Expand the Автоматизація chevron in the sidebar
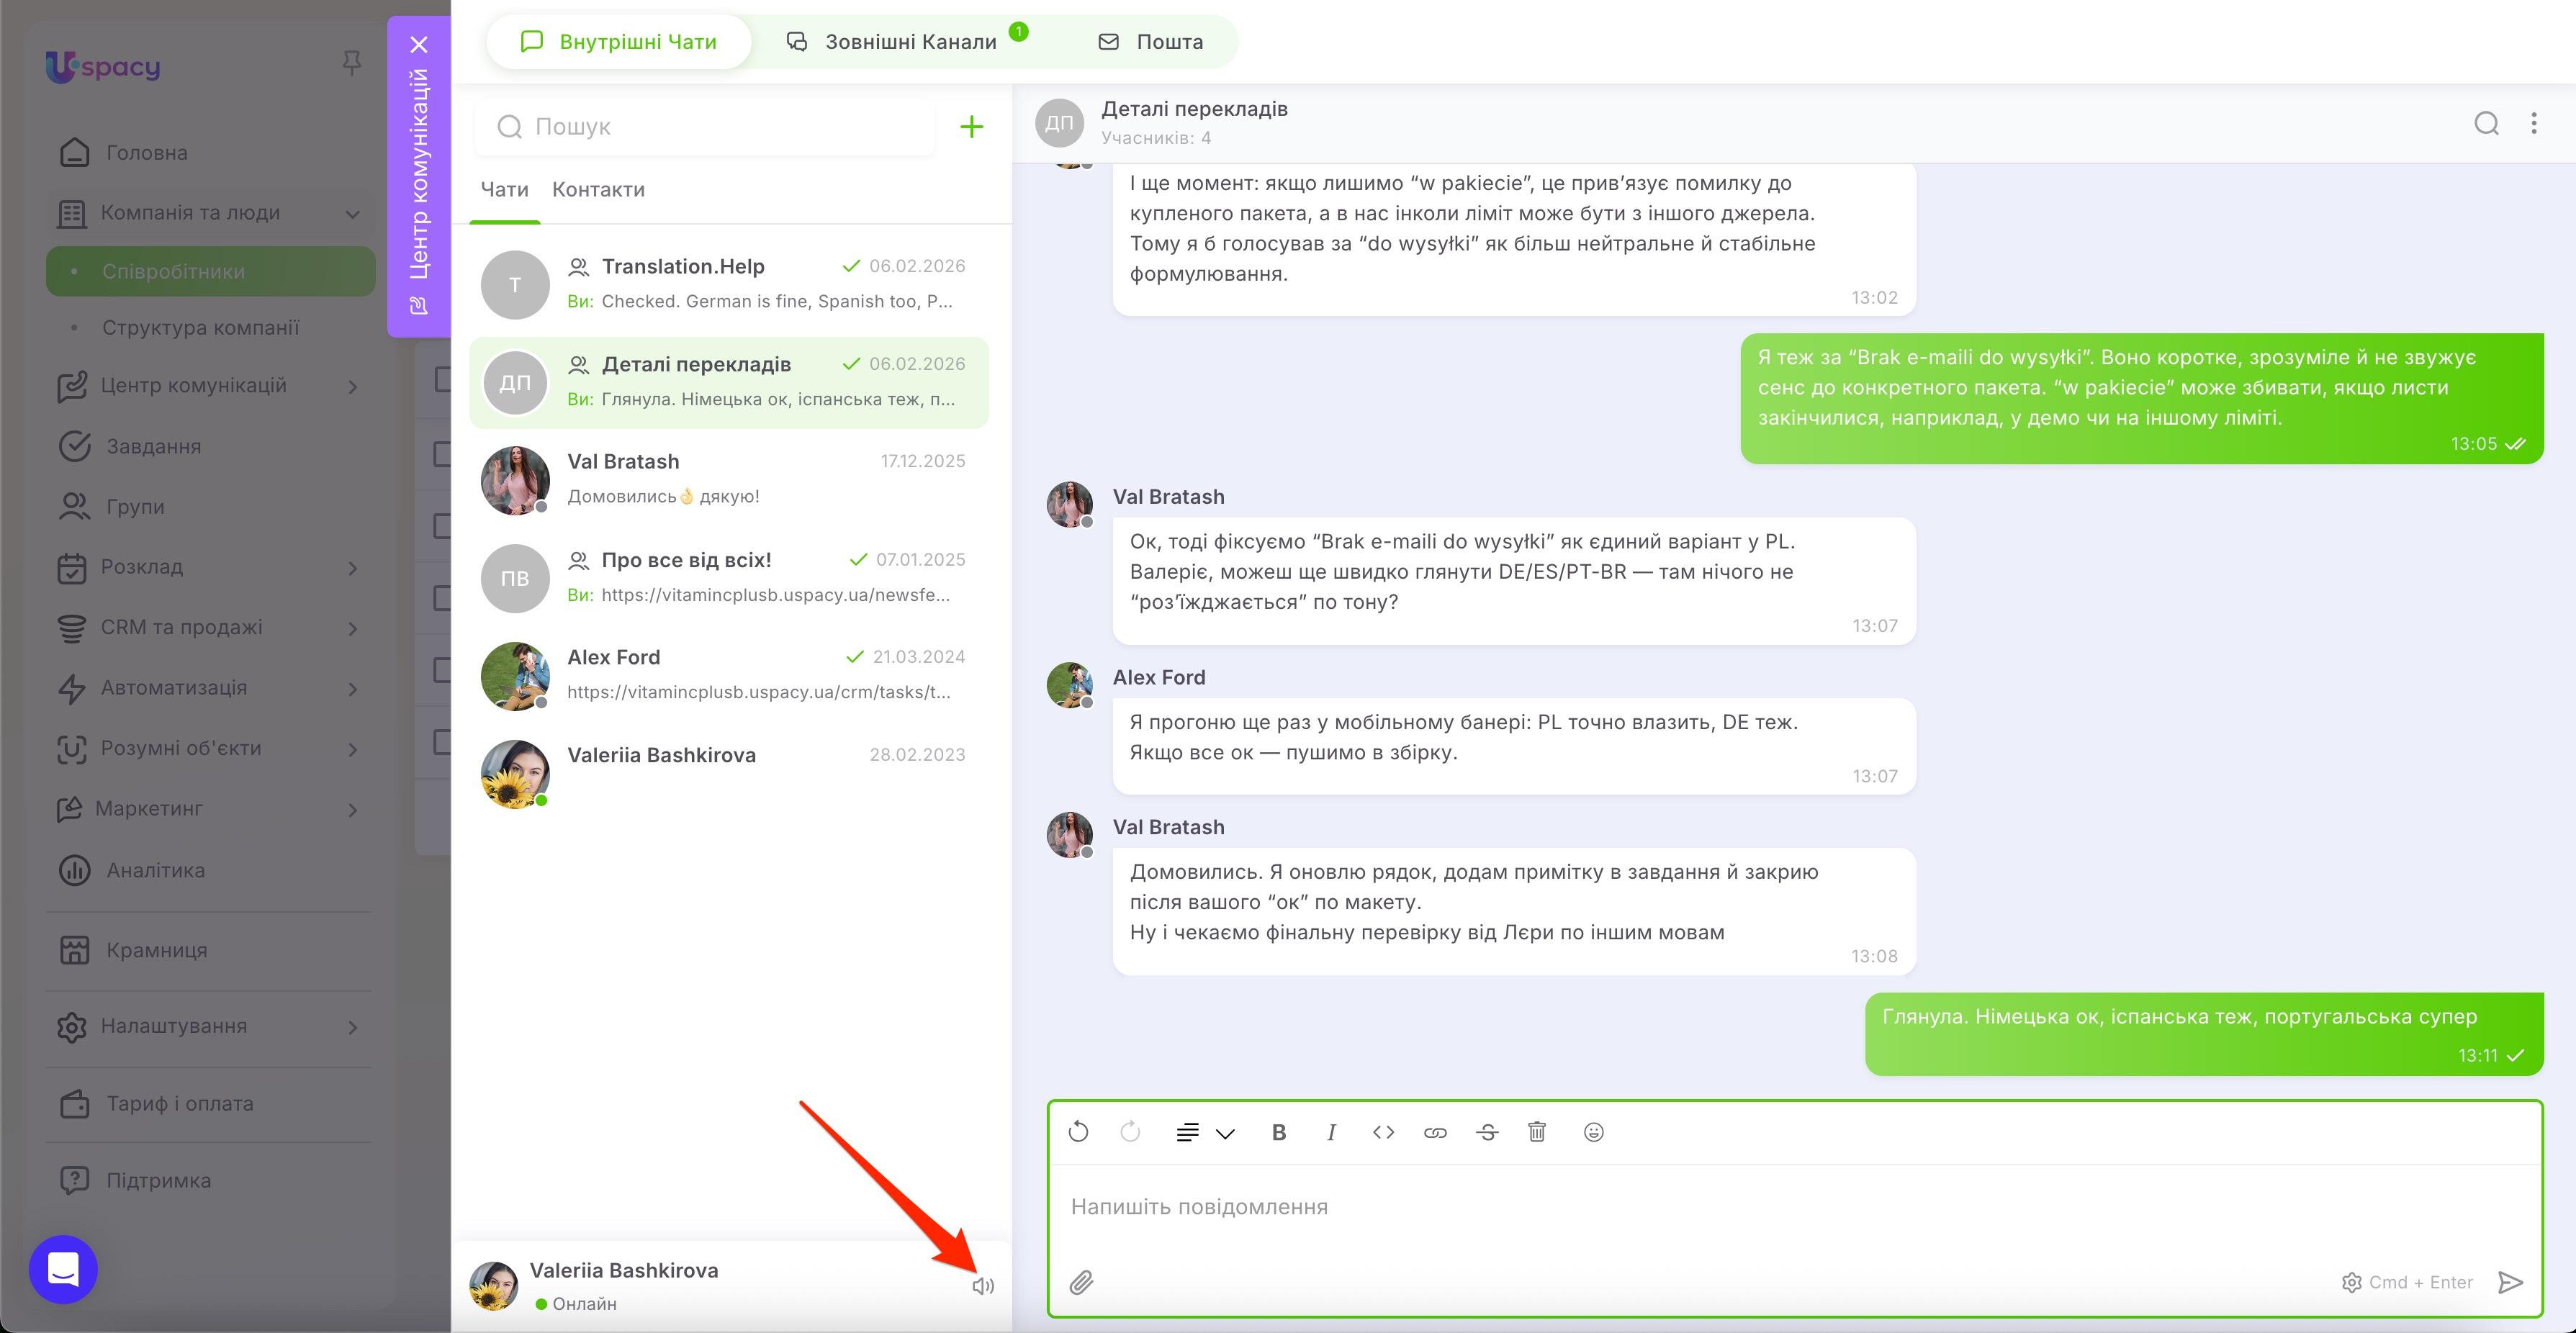The height and width of the screenshot is (1333, 2576). point(353,688)
